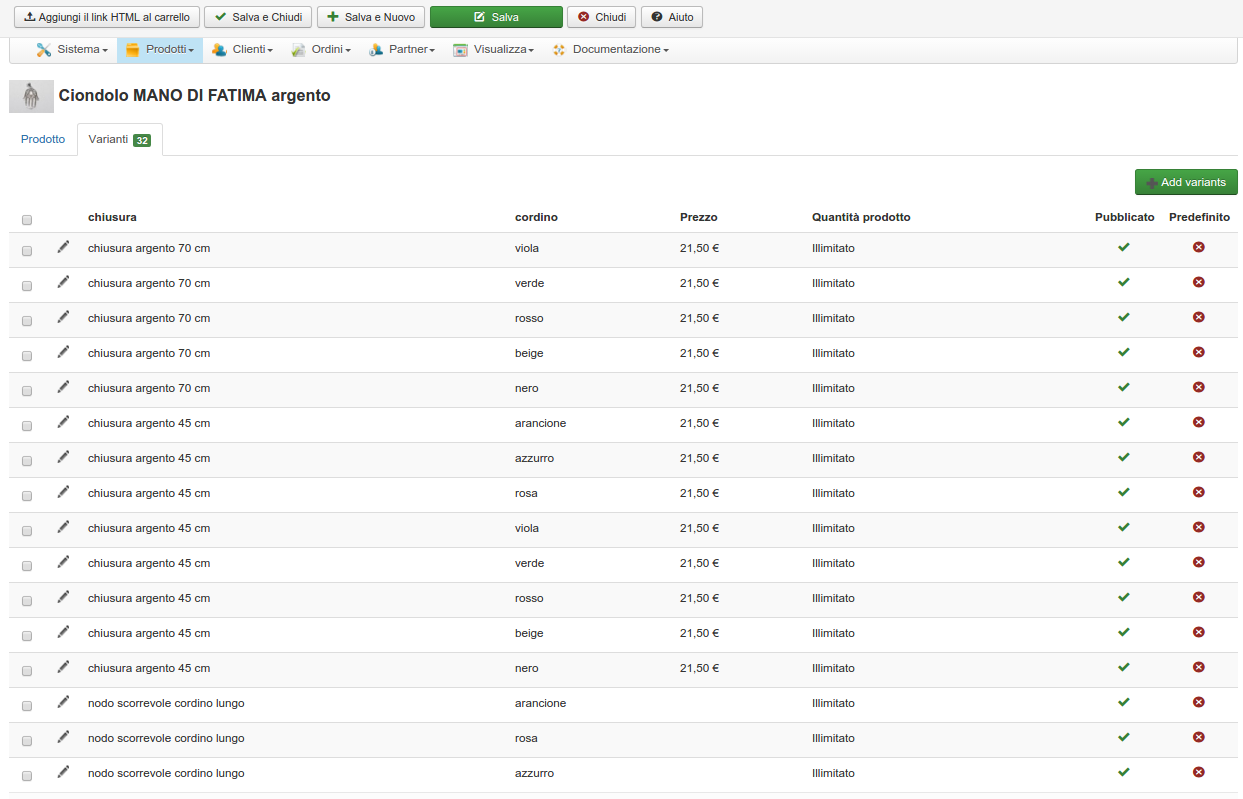Check the 45 cm nero row checkbox
The height and width of the screenshot is (799, 1243).
pos(27,671)
